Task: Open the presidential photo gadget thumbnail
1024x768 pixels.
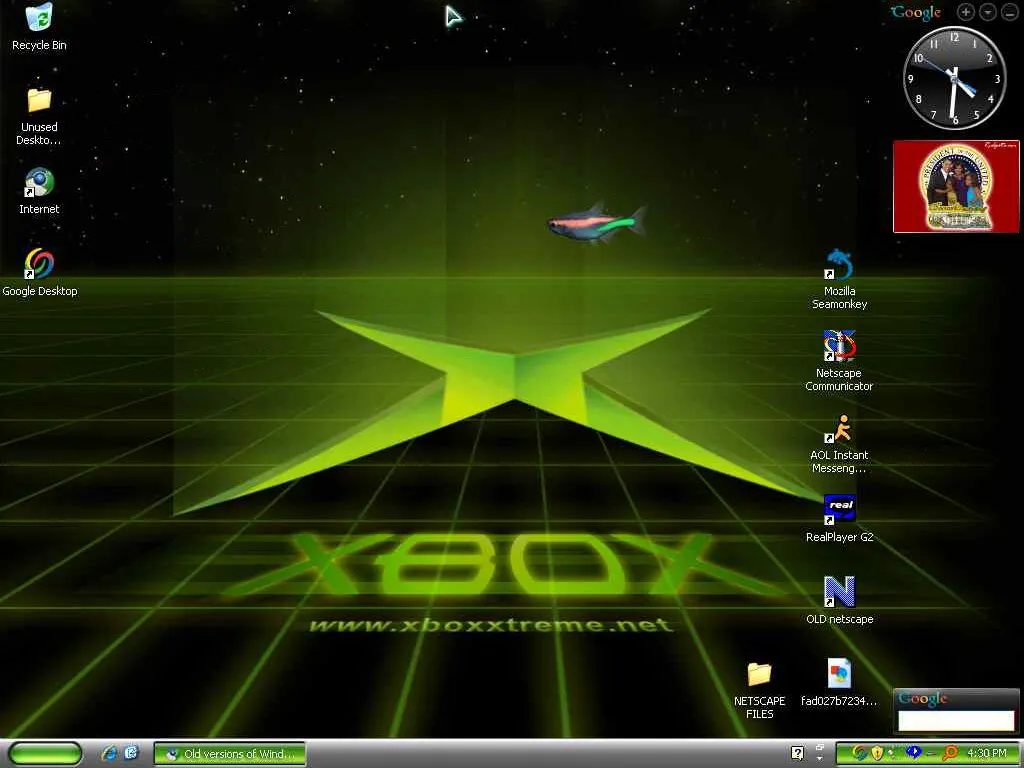Action: (956, 186)
